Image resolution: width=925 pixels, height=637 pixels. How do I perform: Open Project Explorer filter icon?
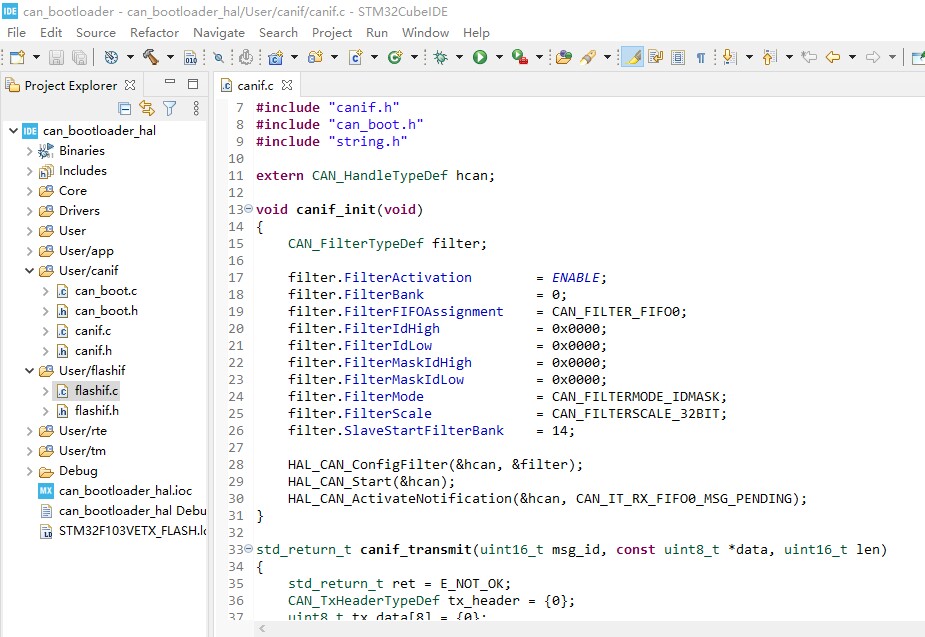tap(170, 109)
